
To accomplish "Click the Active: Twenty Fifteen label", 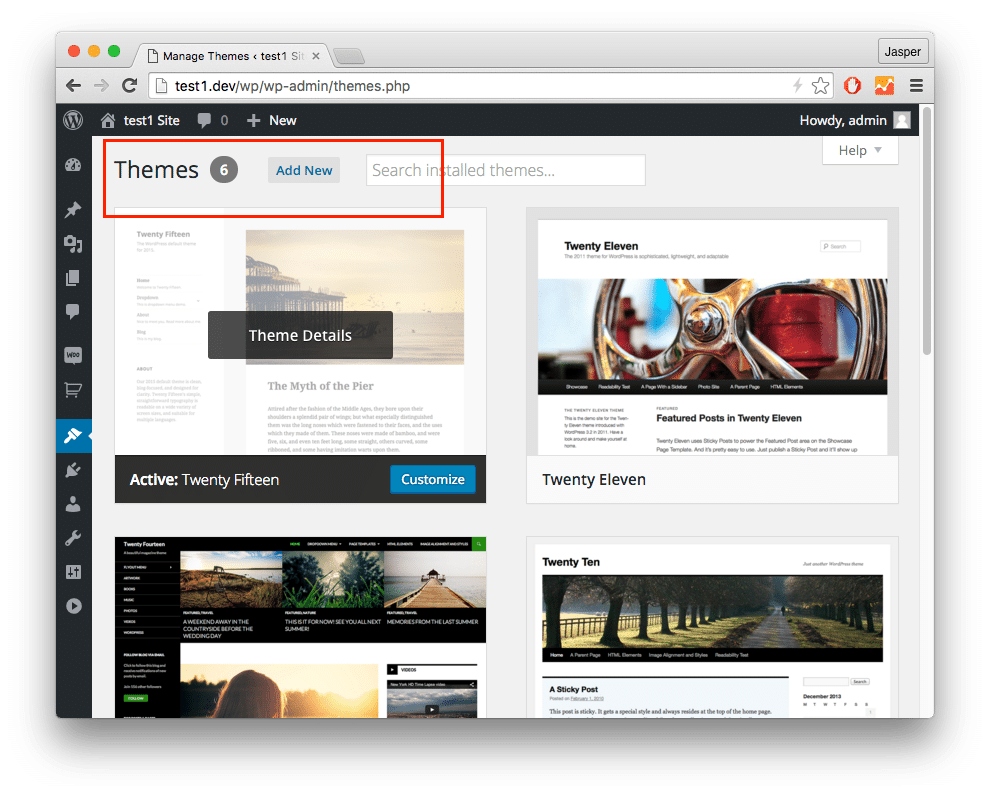I will 204,480.
